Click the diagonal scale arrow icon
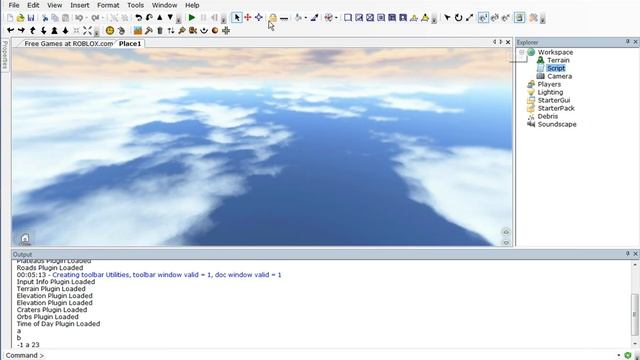The image size is (640, 360). click(469, 18)
